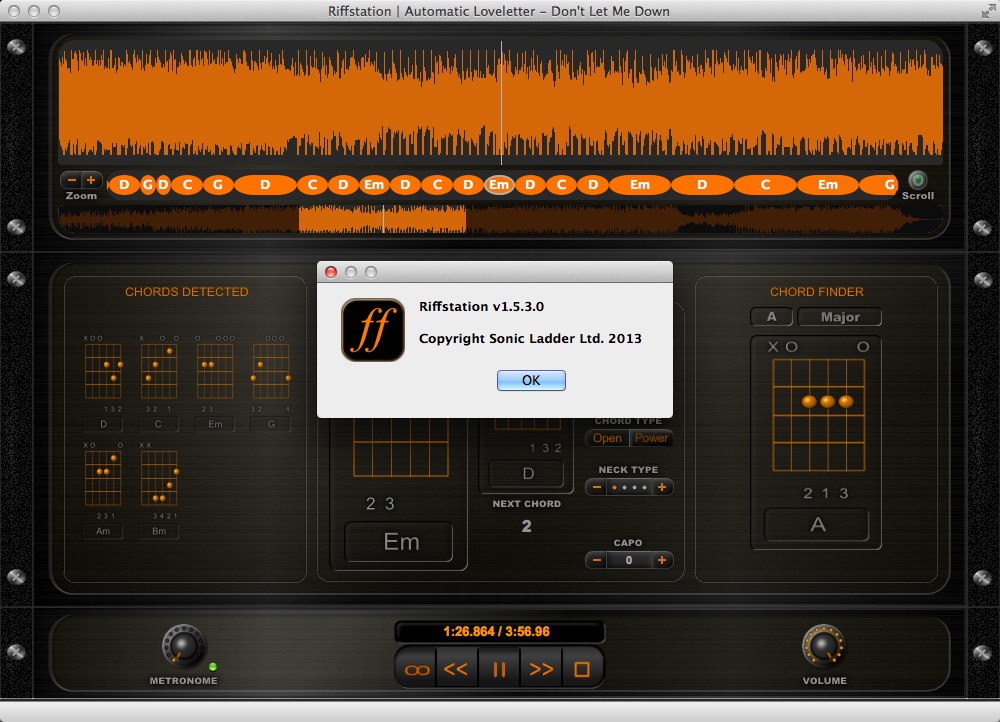Decrease neck type with minus
The height and width of the screenshot is (722, 1000).
pos(596,487)
